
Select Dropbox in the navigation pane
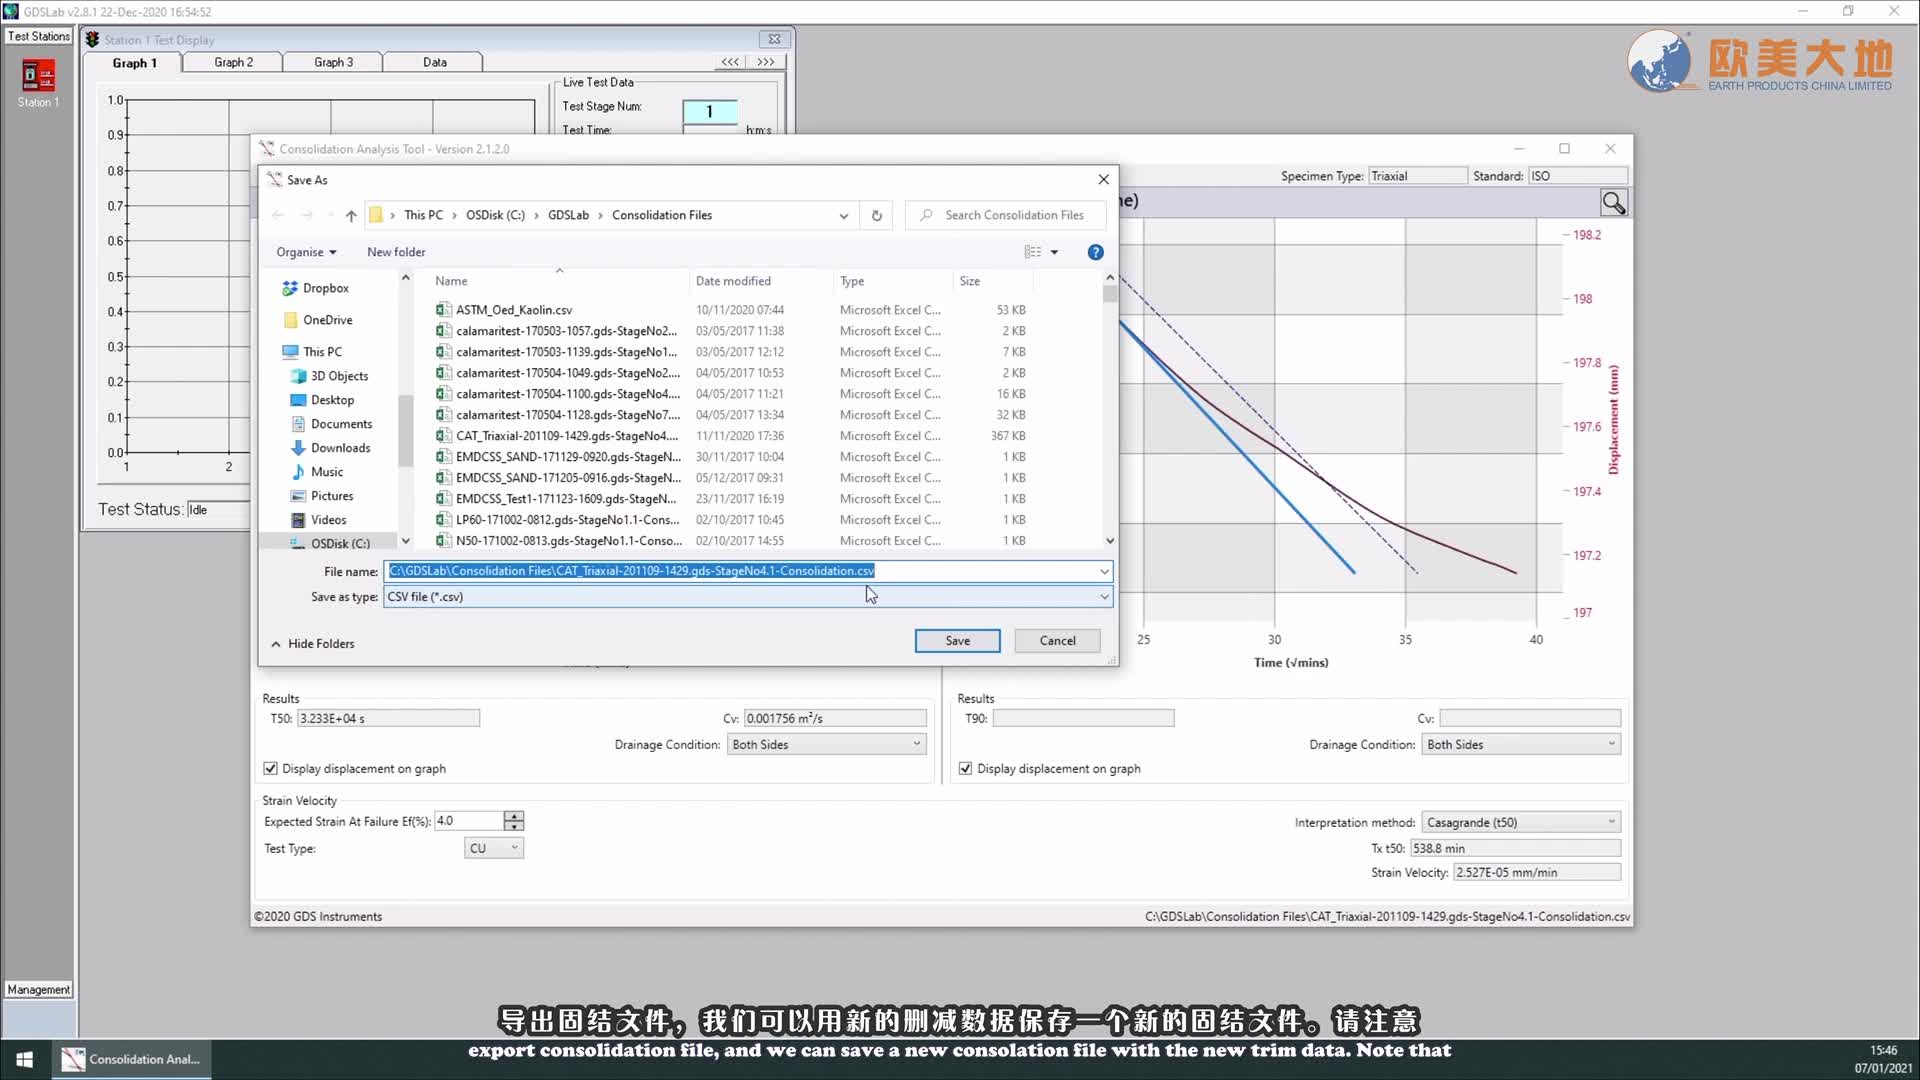click(325, 288)
